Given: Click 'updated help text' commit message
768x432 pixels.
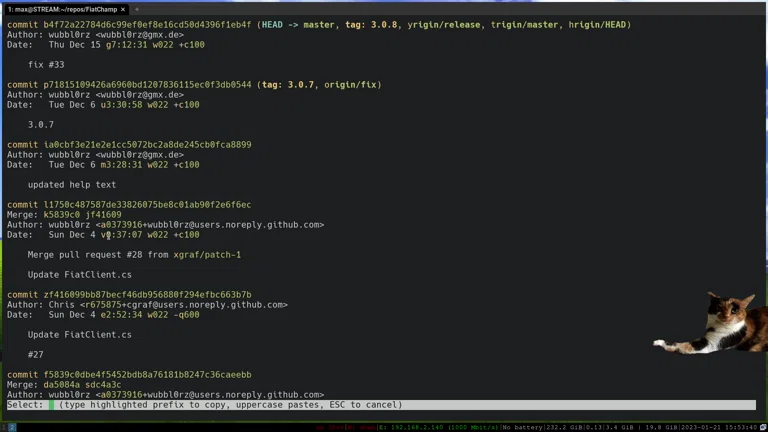Looking at the screenshot, I should [x=72, y=185].
